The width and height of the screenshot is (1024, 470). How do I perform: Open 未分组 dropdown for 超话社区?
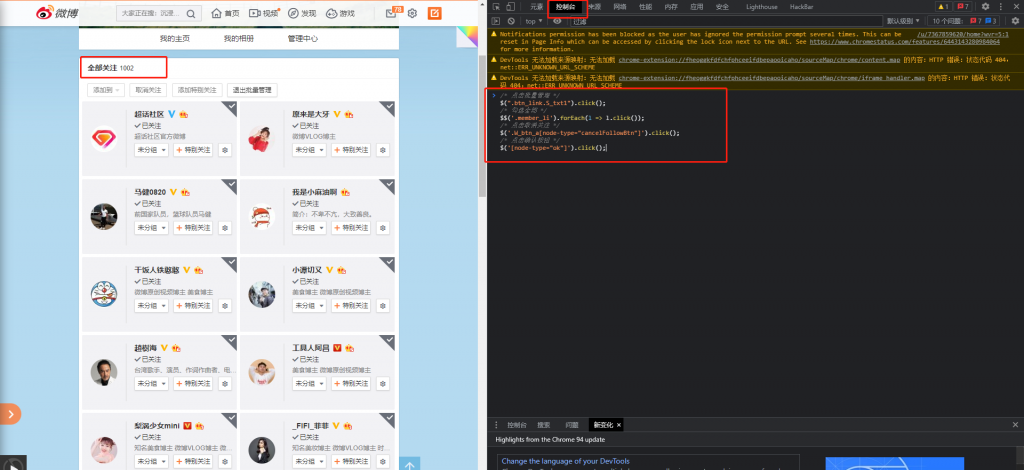pos(152,150)
